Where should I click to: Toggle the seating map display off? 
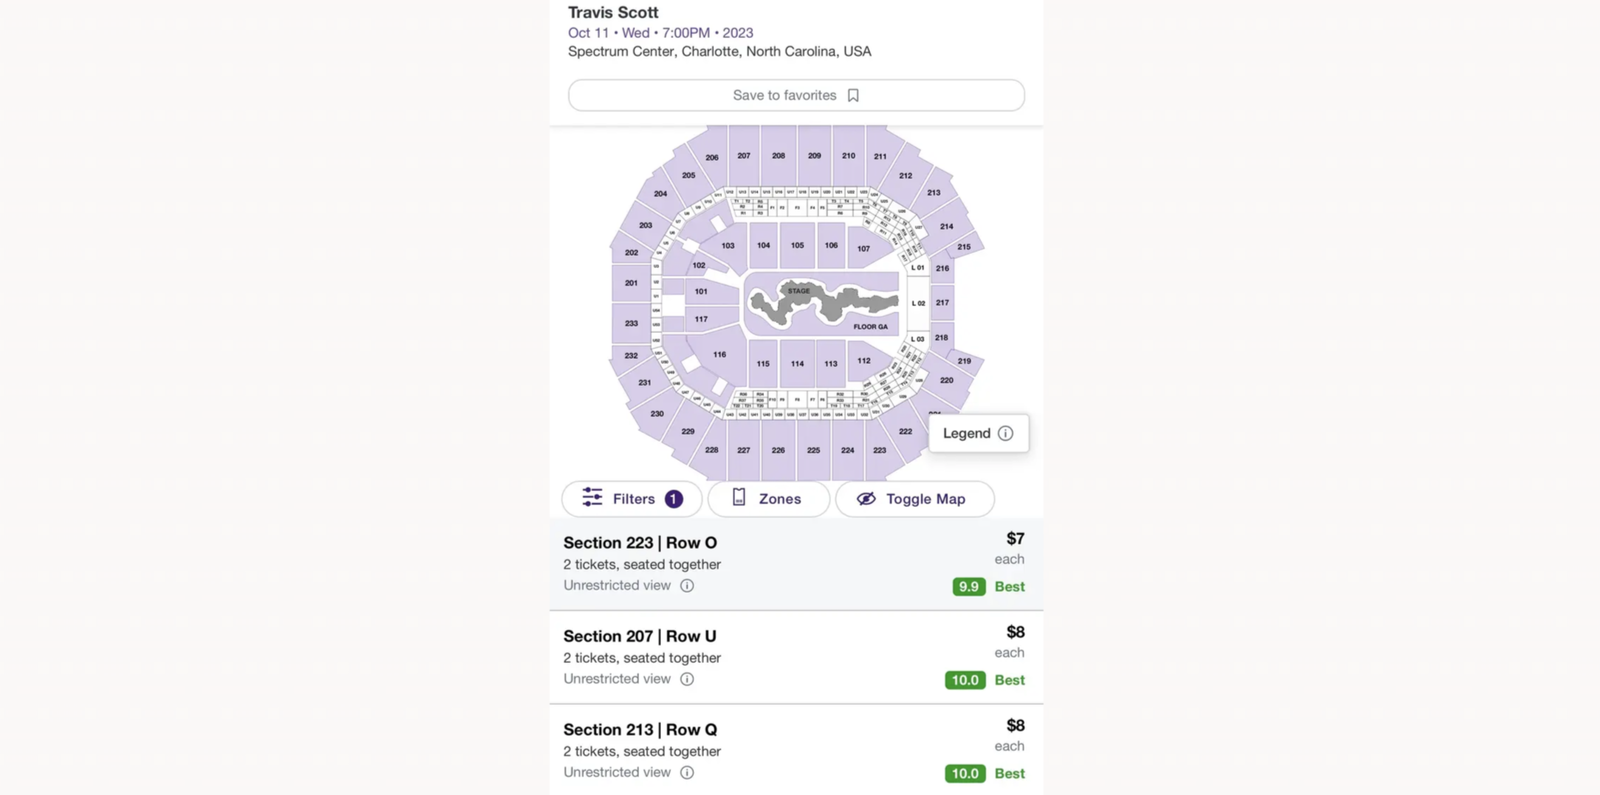[914, 498]
